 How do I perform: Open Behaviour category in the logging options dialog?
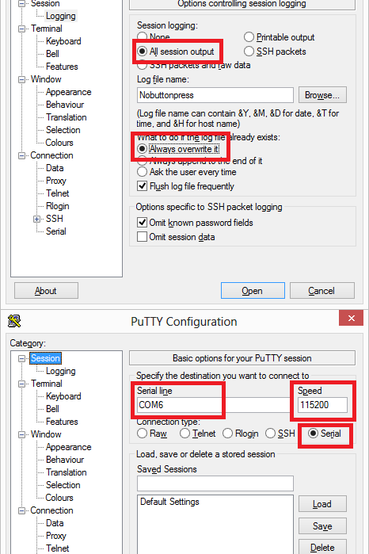[65, 105]
